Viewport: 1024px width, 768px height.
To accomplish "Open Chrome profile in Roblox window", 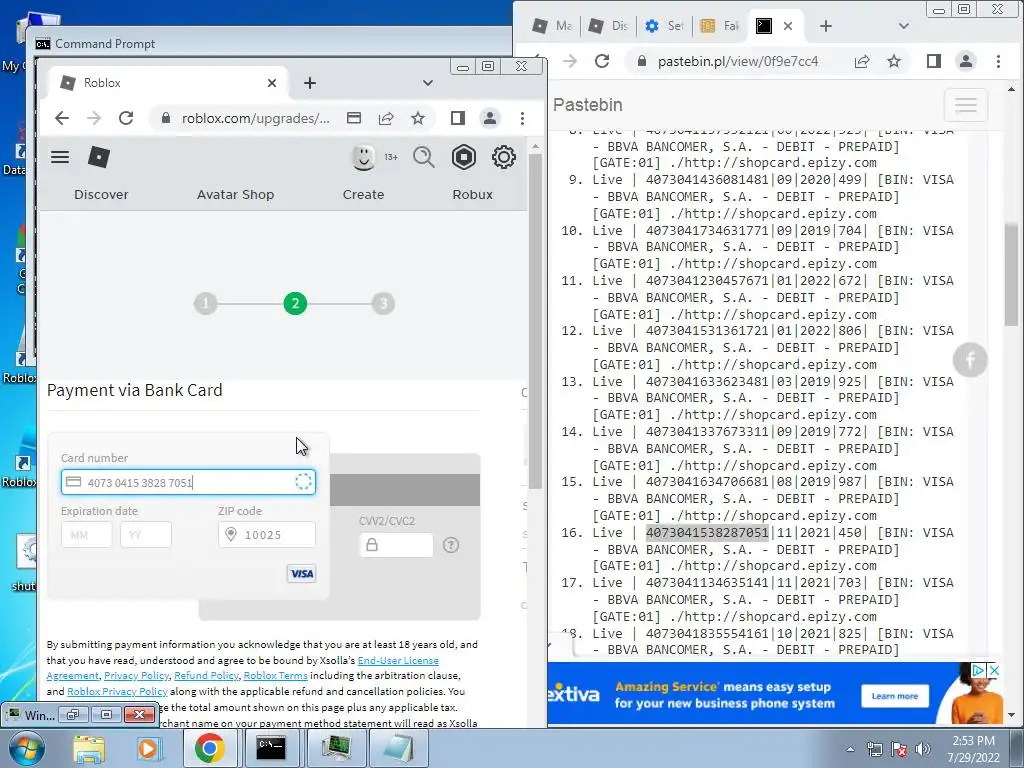I will pyautogui.click(x=490, y=118).
